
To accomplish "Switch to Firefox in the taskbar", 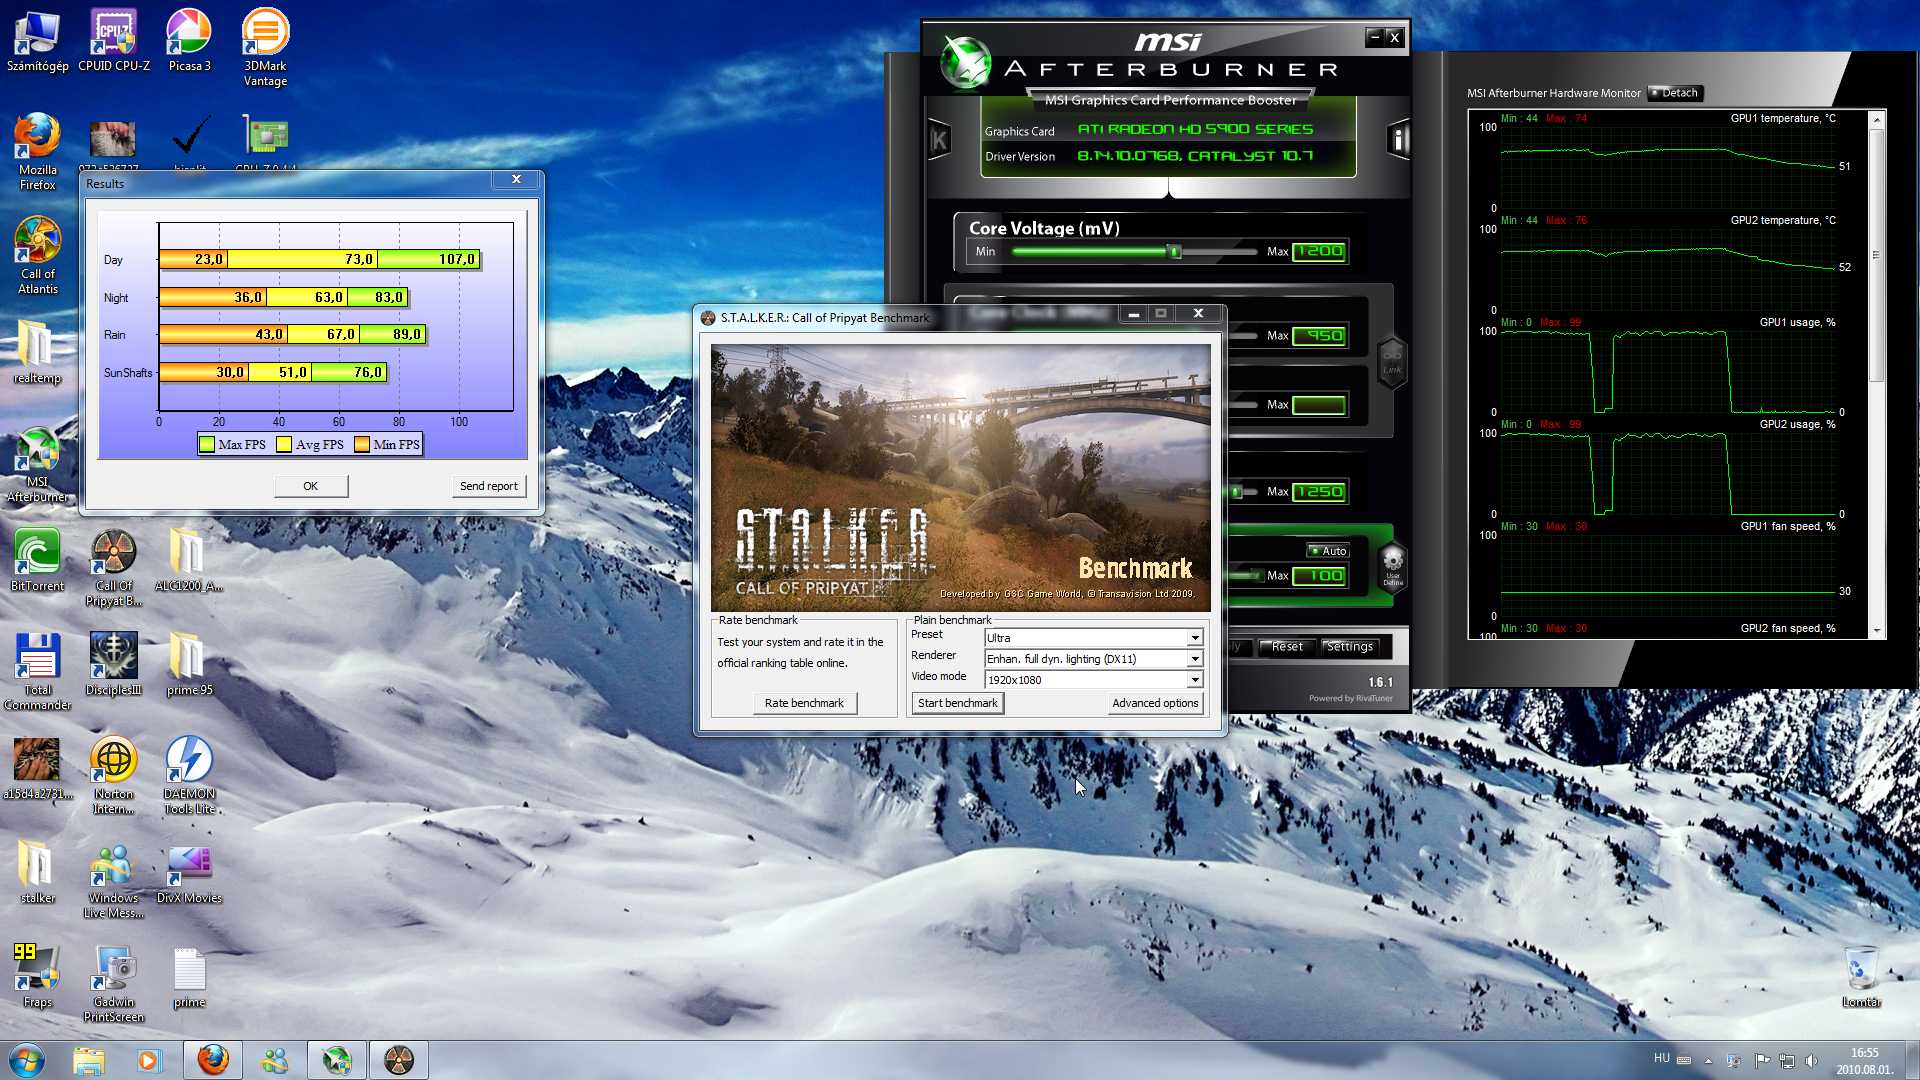I will pos(212,1060).
